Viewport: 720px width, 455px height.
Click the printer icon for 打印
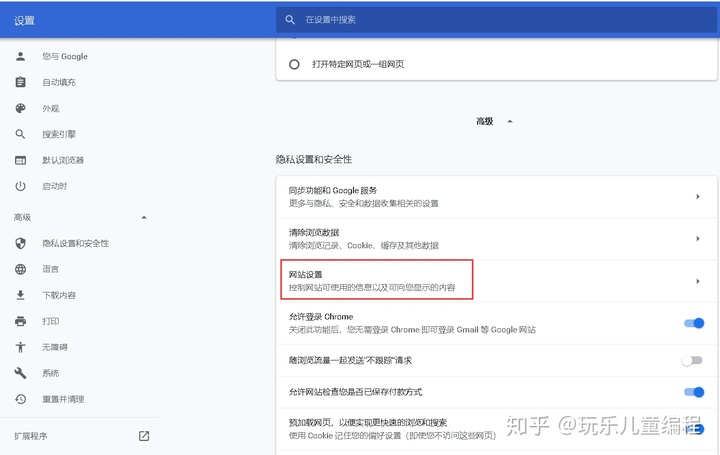20,321
